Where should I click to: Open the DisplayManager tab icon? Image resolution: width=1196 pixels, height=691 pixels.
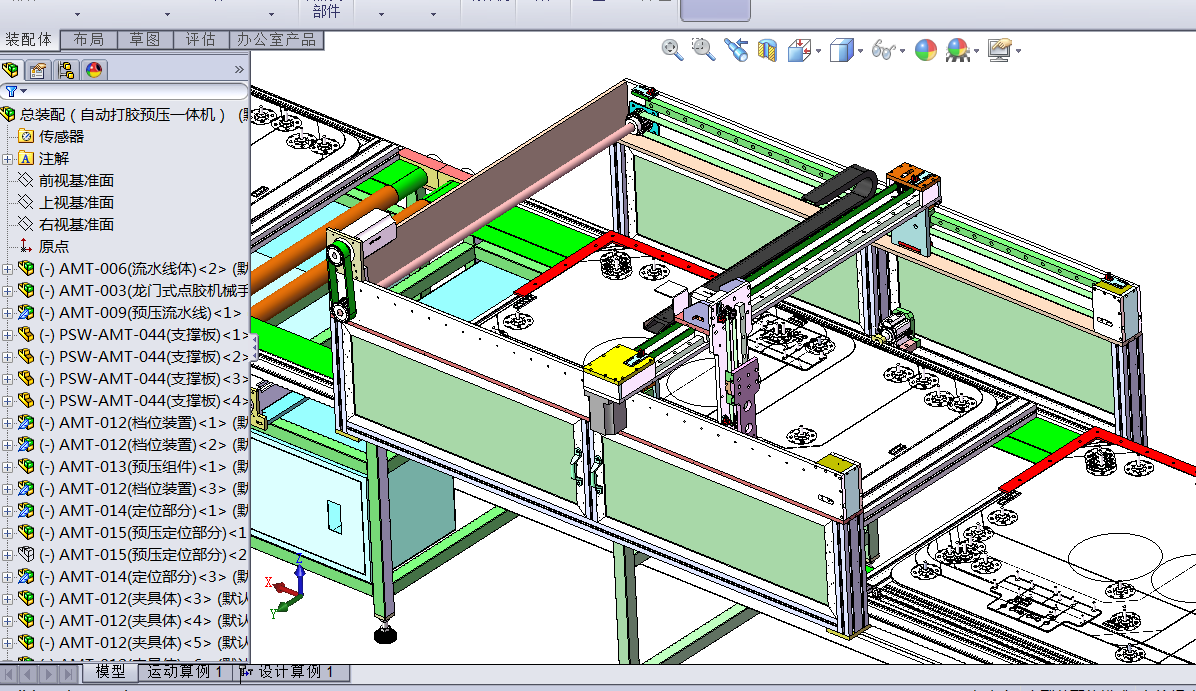pos(94,70)
